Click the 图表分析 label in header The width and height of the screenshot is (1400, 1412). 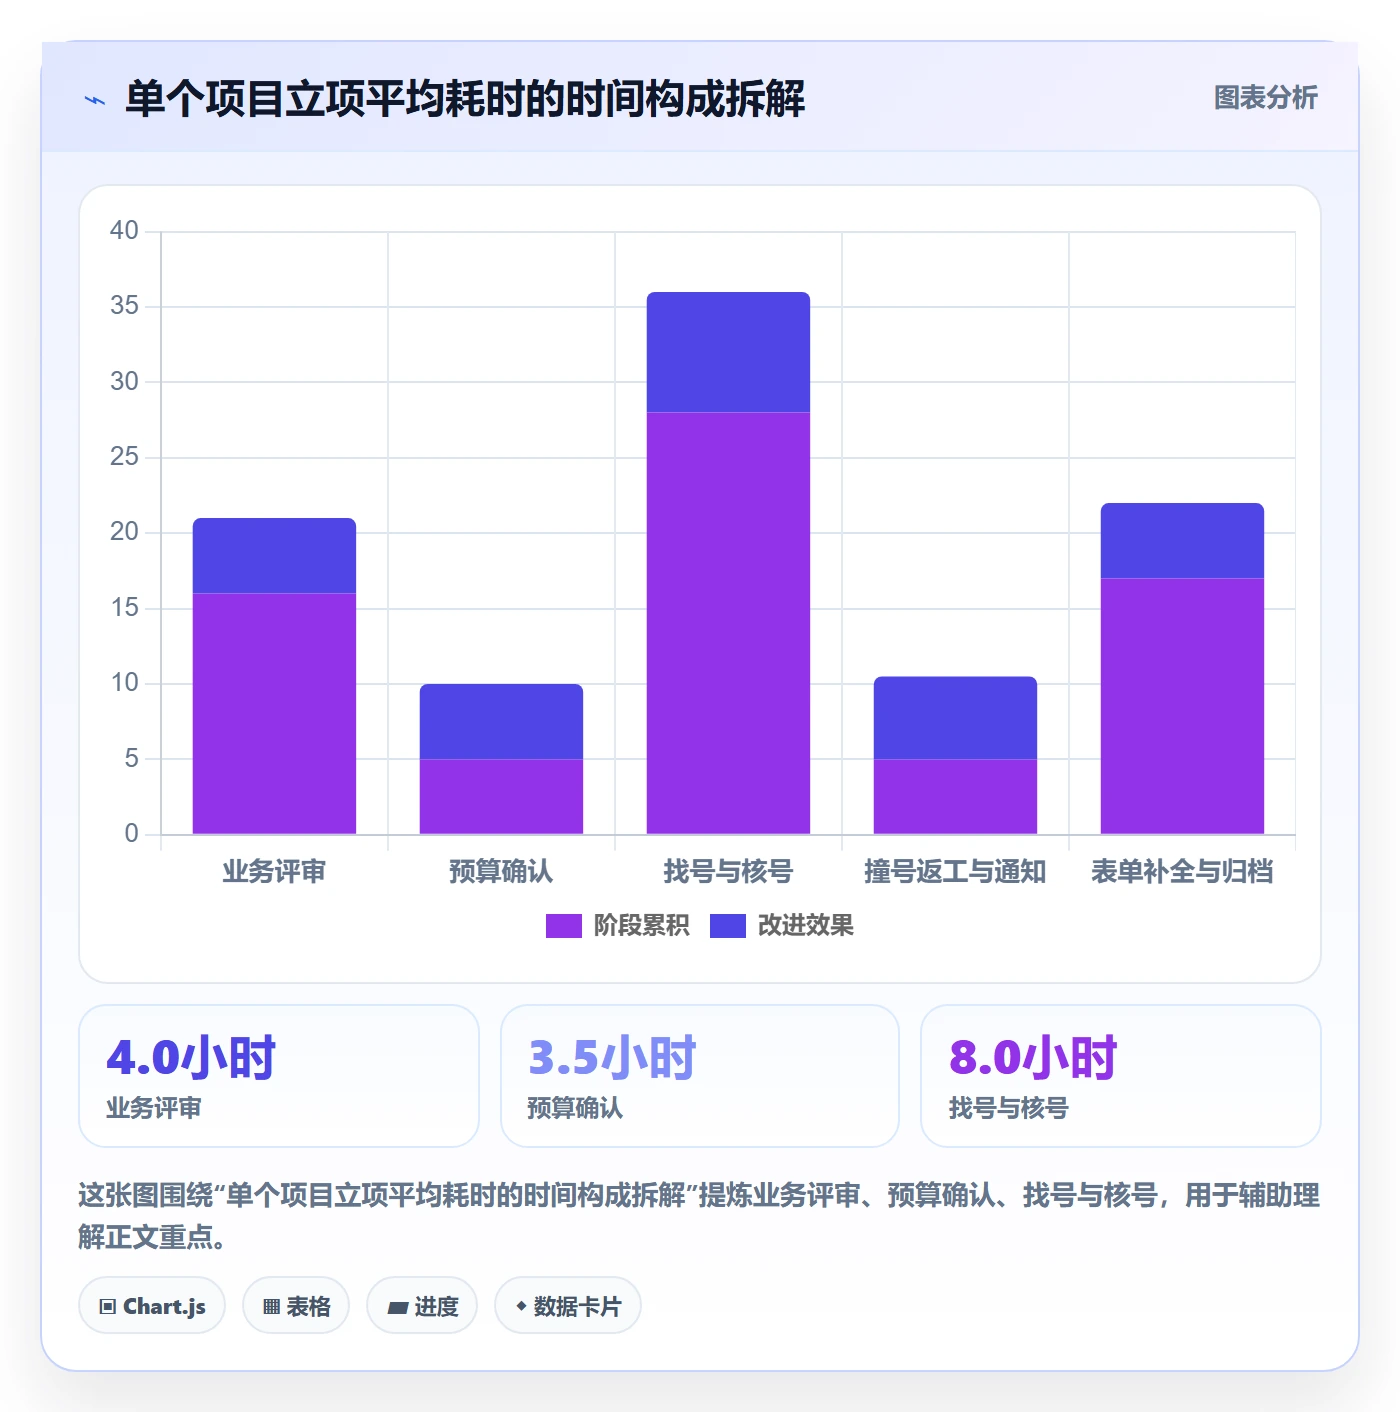[1265, 98]
